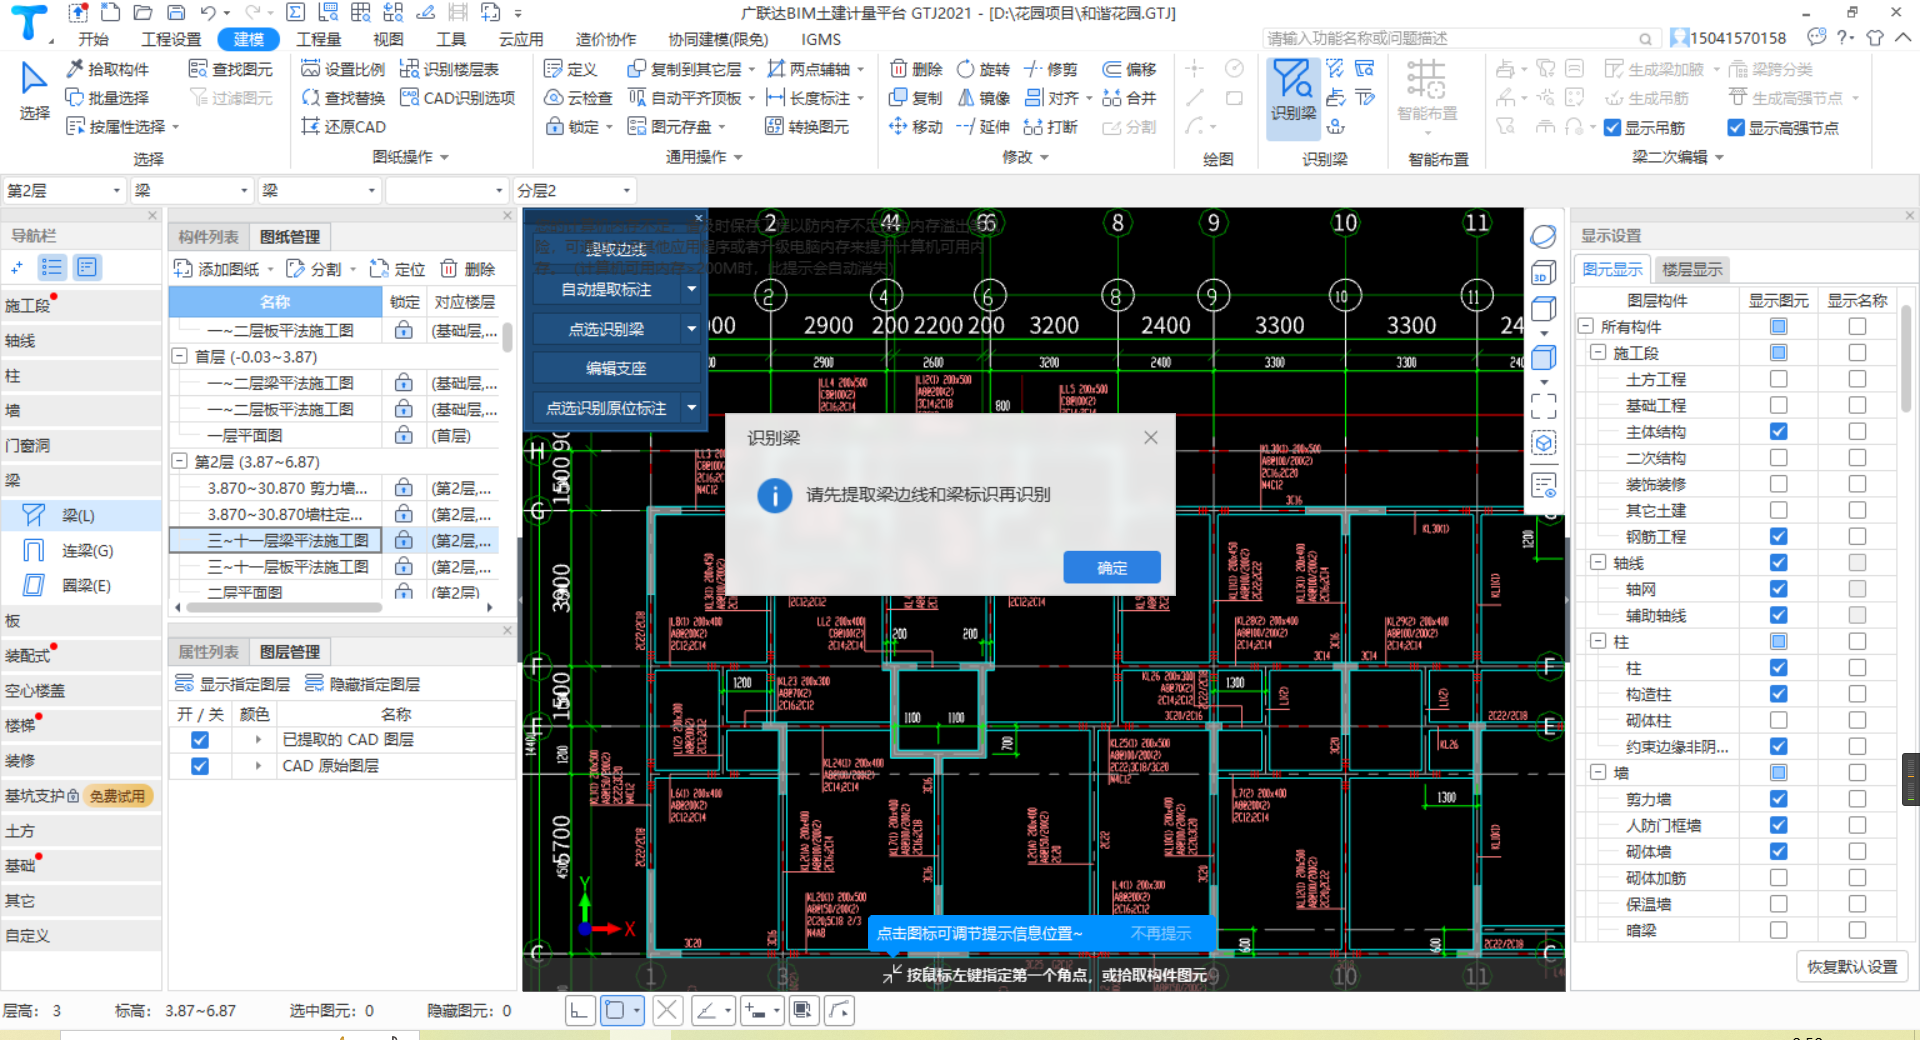Click the 恢复默认设置 button
1920x1040 pixels.
[1852, 967]
